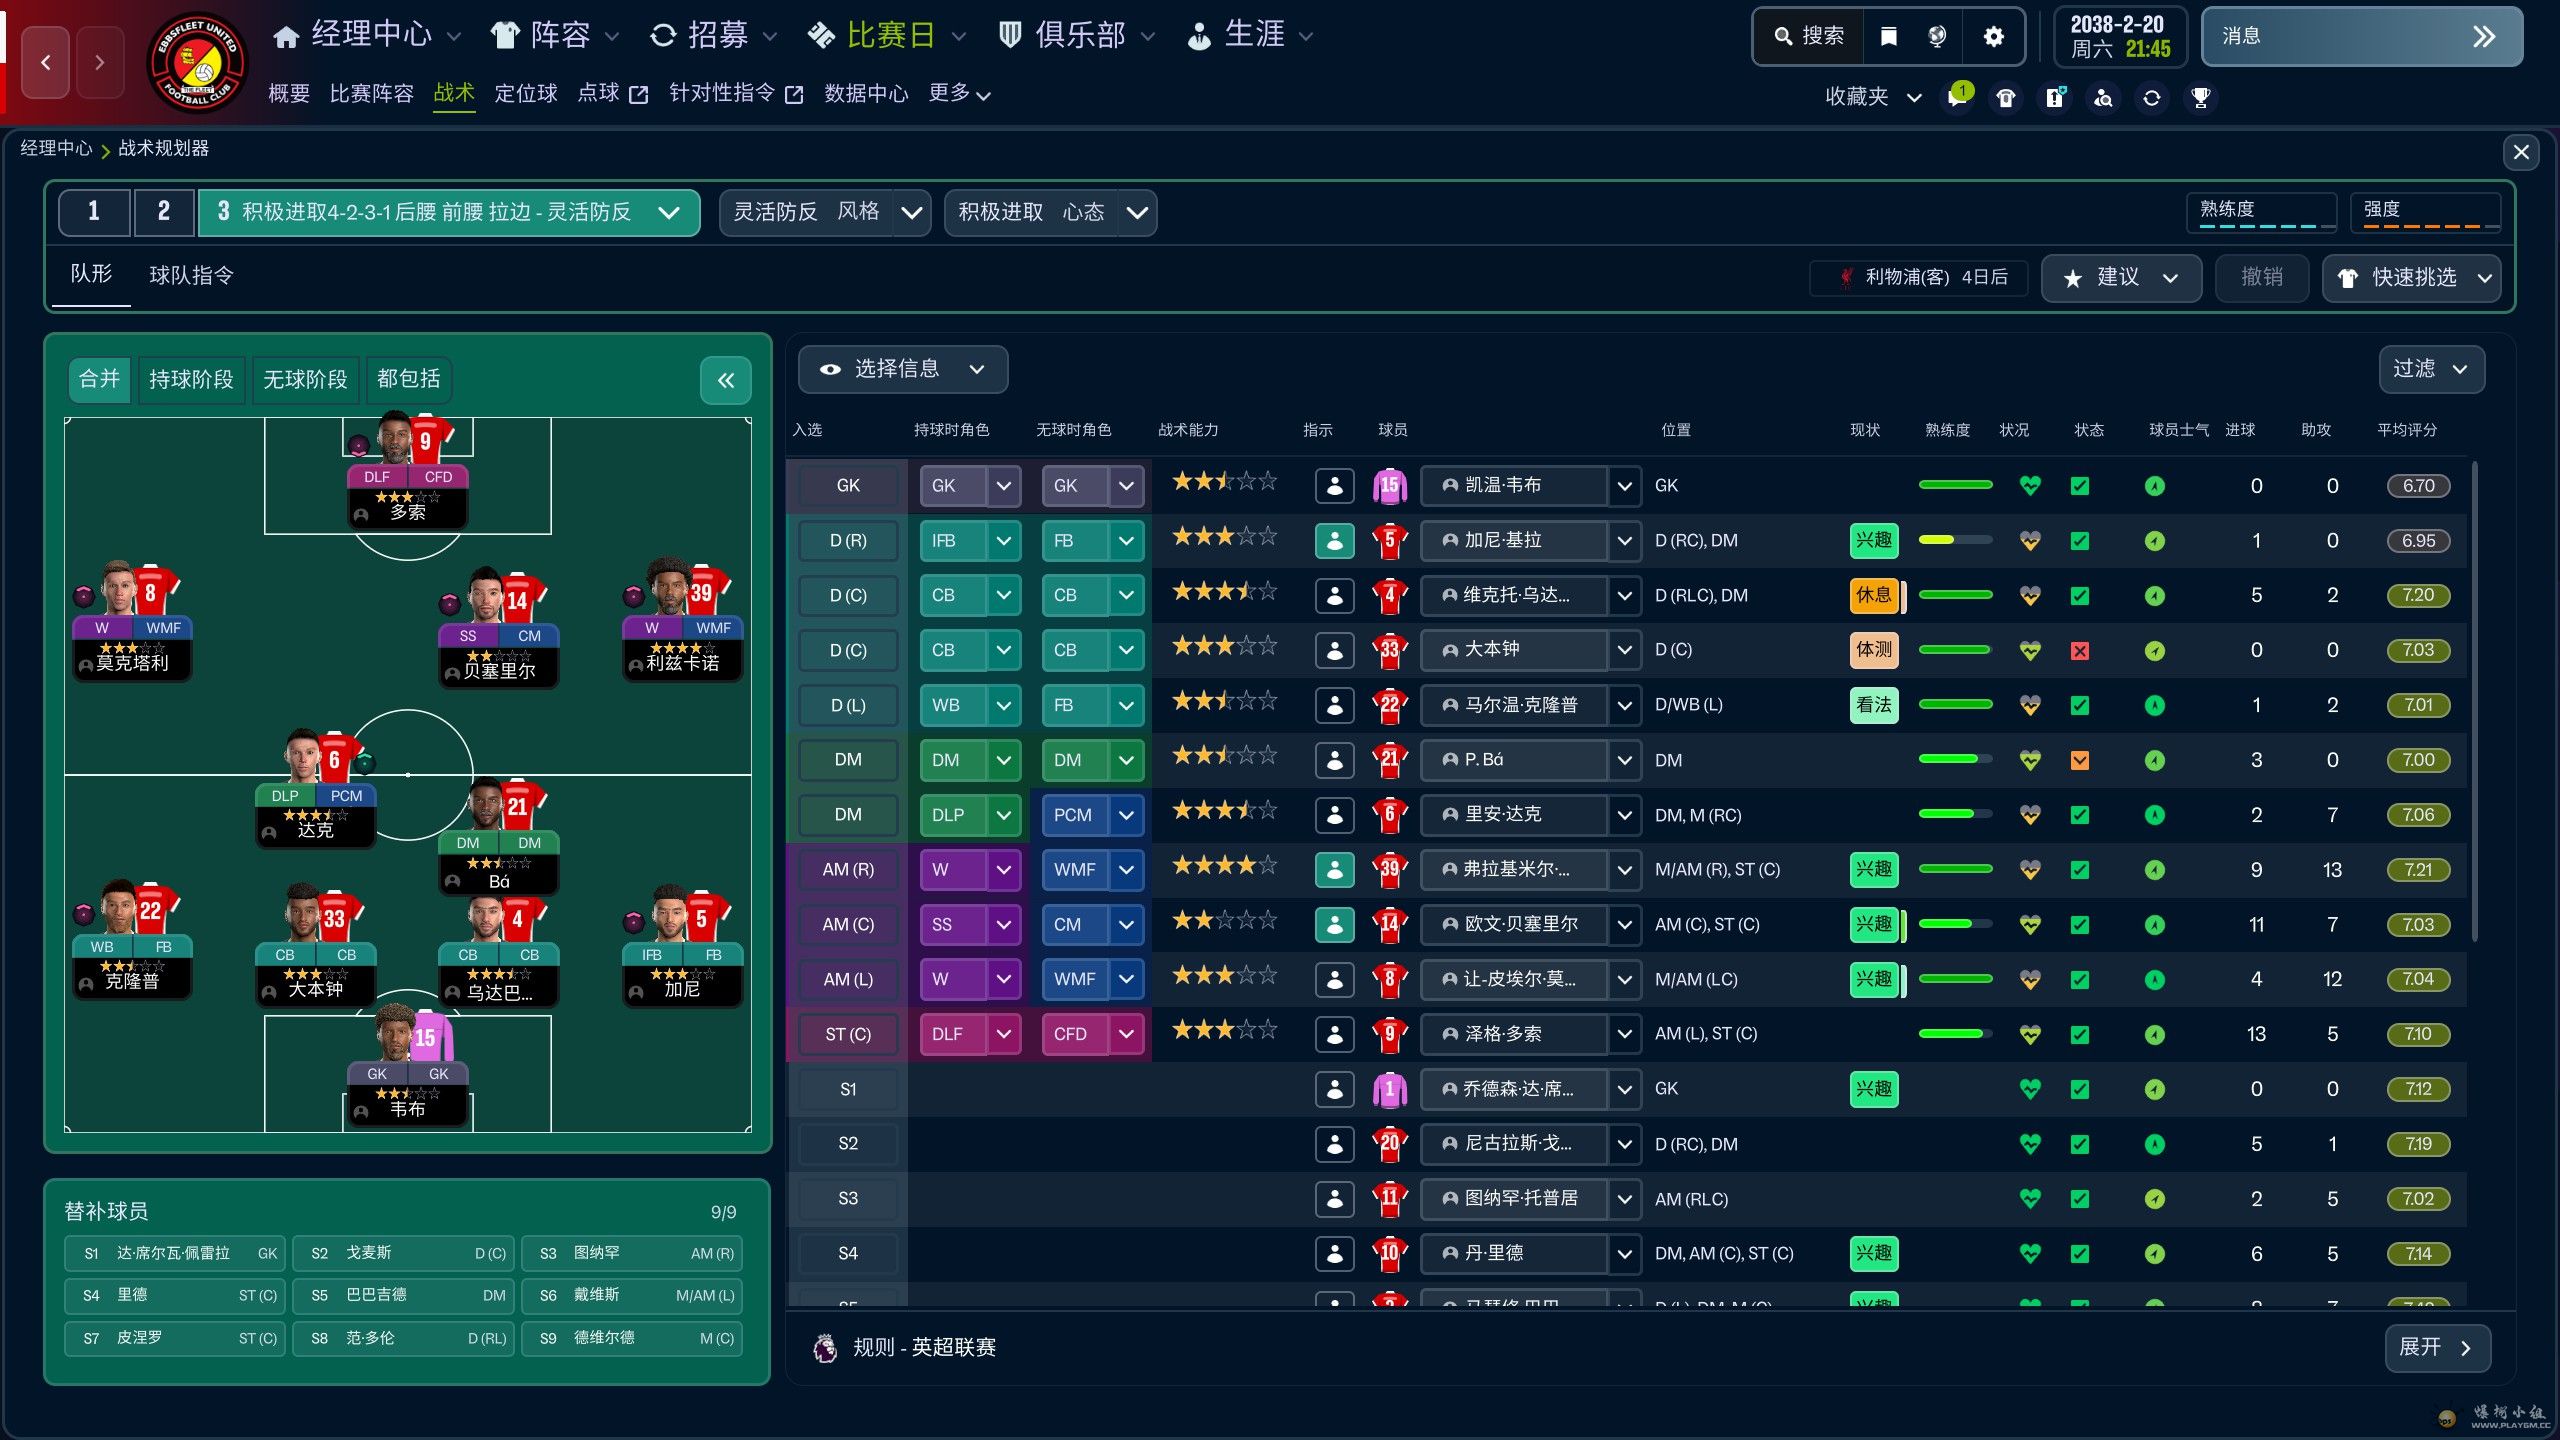
Task: Toggle status checkbox for 里安·达克
Action: (x=2080, y=815)
